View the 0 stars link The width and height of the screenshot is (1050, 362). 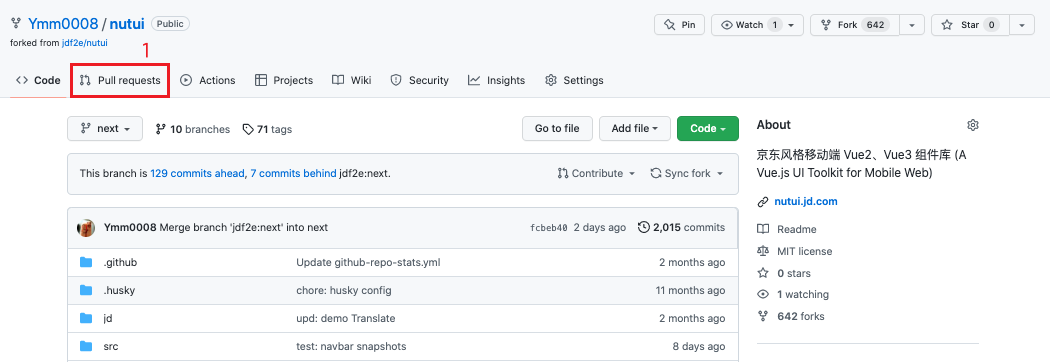pyautogui.click(x=794, y=273)
